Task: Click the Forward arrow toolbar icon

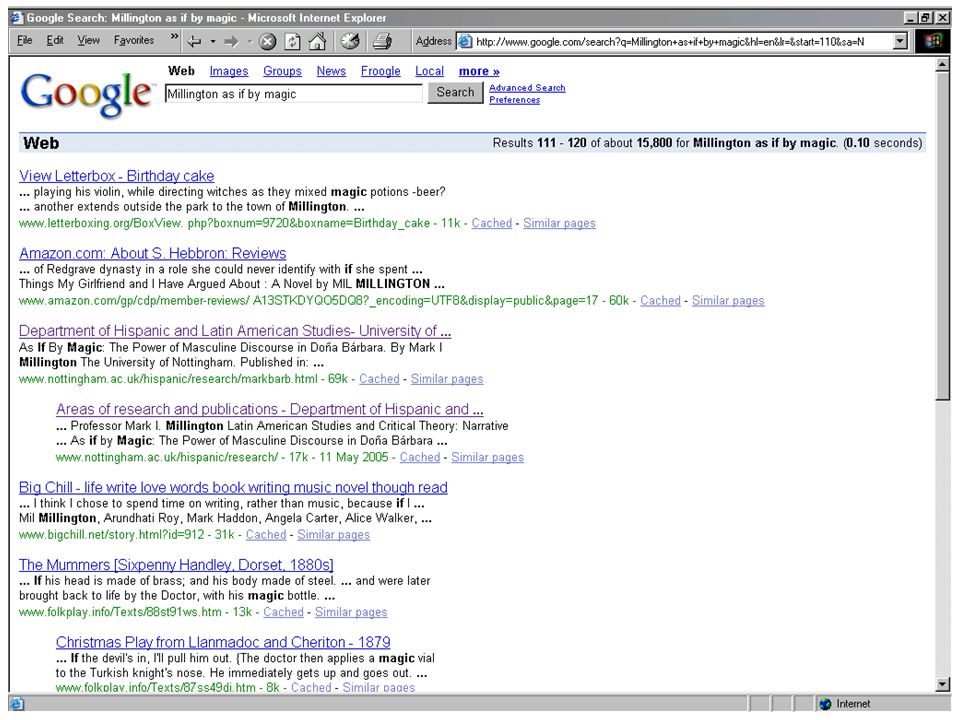Action: point(231,42)
